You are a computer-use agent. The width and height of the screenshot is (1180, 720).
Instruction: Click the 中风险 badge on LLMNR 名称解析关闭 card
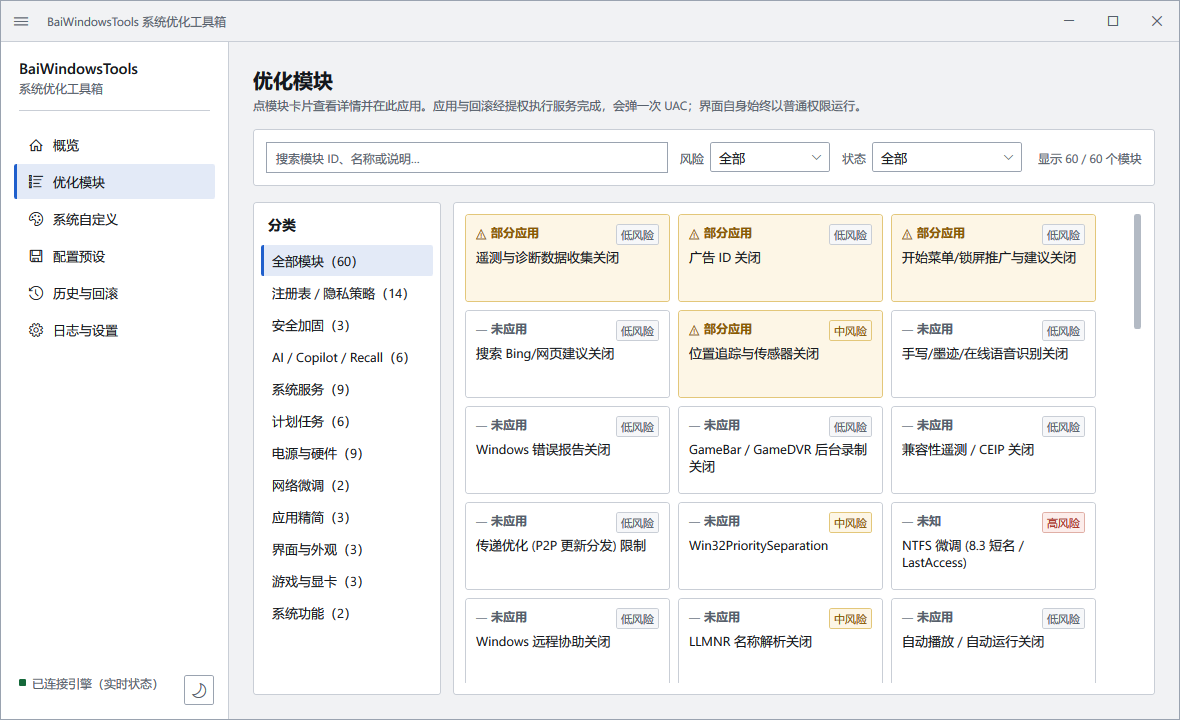click(850, 619)
